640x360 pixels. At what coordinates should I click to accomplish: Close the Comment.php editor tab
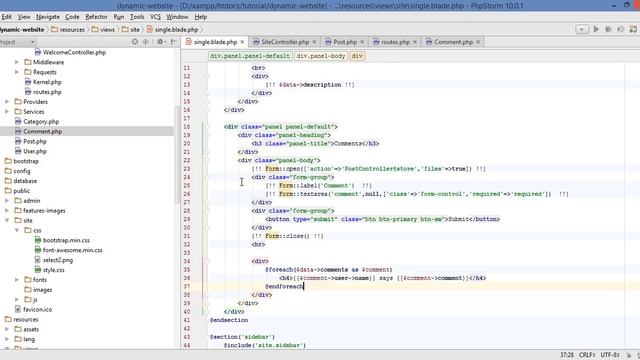coord(478,42)
